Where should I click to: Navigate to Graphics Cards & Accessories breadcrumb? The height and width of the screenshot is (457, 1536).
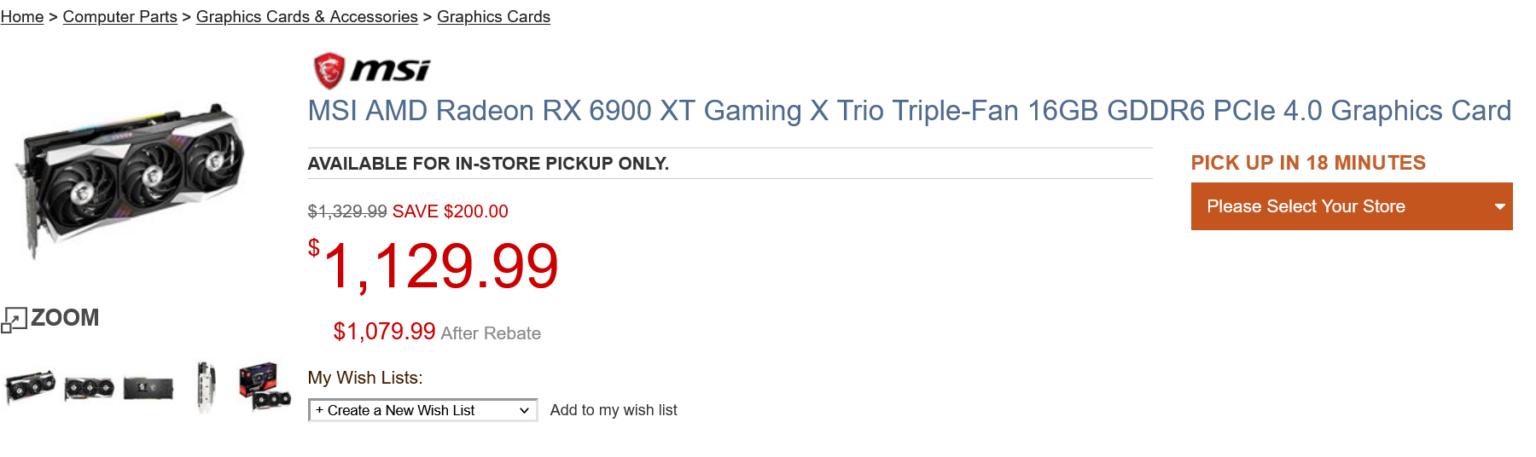tap(307, 17)
